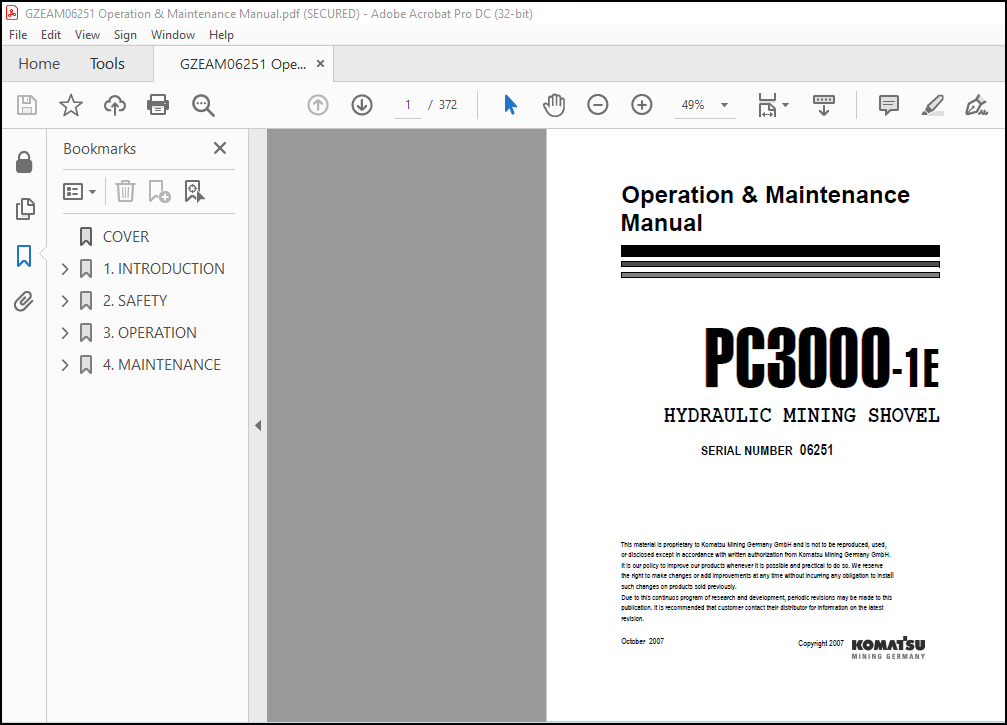Click the scrolling mode keyboard icon
This screenshot has height=725, width=1007.
824,105
